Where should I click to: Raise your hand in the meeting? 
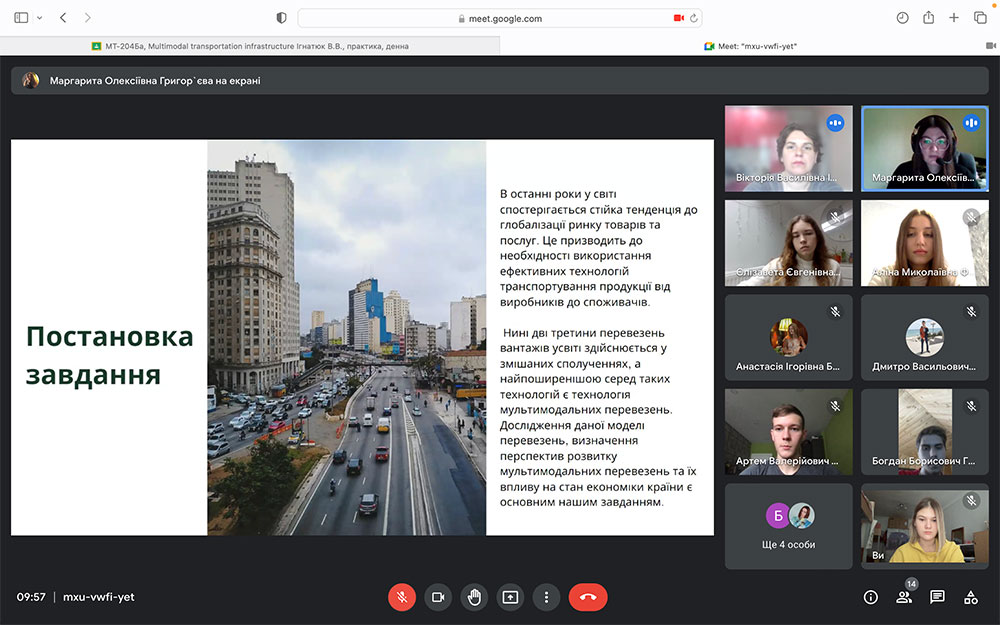point(474,597)
